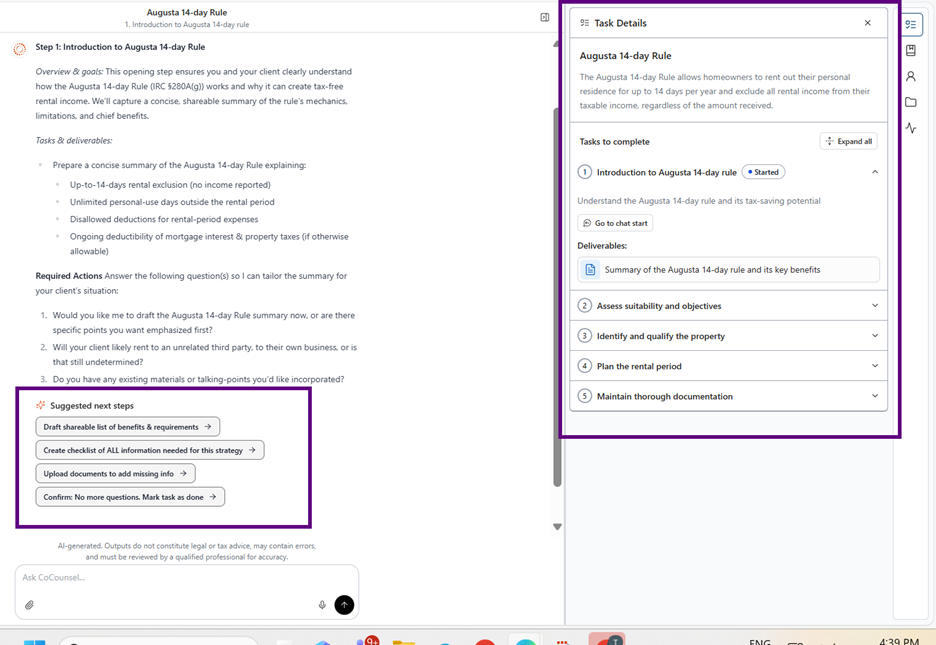
Task: Click the Step 1: Introduction heading text
Action: click(120, 47)
